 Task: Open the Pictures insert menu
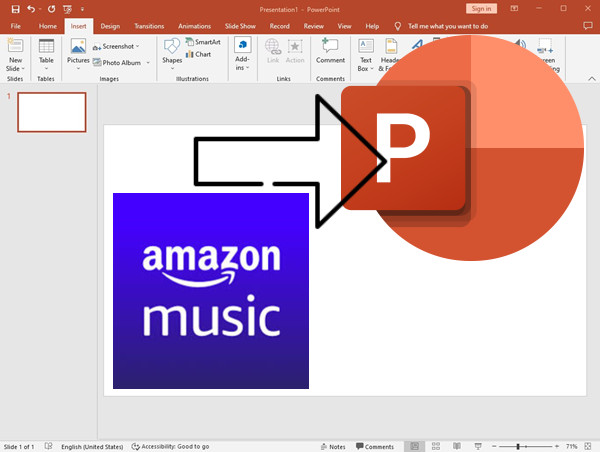(x=78, y=54)
